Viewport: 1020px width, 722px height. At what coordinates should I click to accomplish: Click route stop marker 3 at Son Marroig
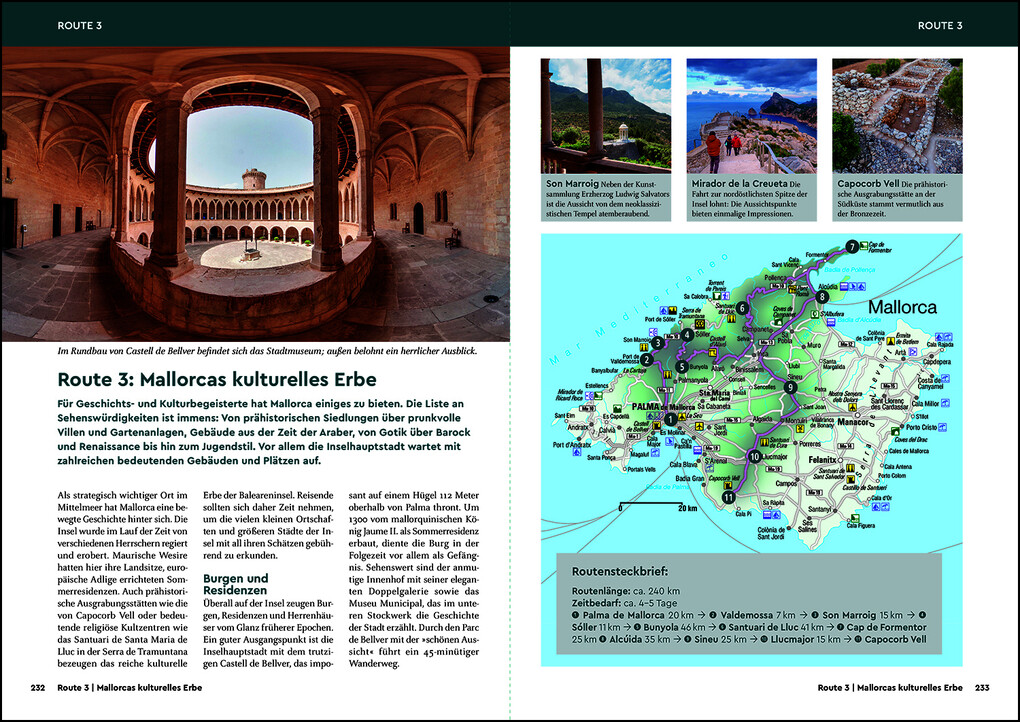click(x=658, y=343)
